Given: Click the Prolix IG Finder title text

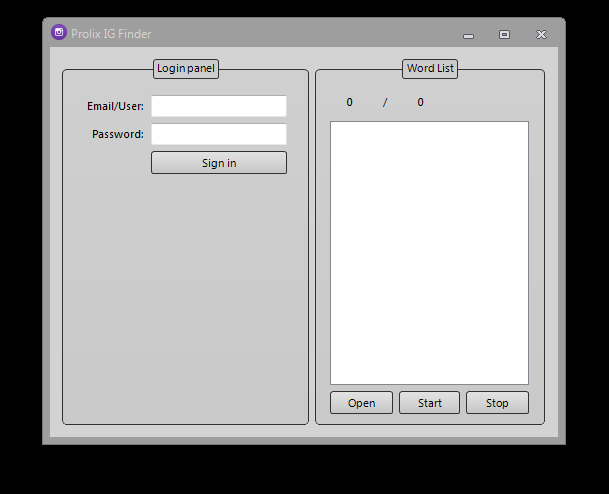Looking at the screenshot, I should (111, 34).
